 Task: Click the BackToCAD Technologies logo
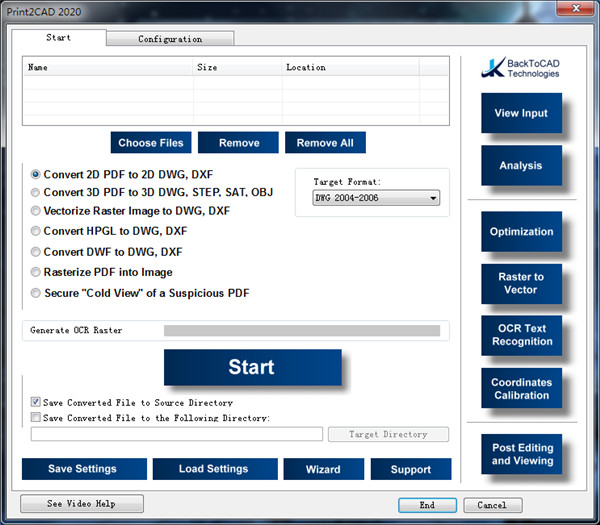tap(520, 68)
